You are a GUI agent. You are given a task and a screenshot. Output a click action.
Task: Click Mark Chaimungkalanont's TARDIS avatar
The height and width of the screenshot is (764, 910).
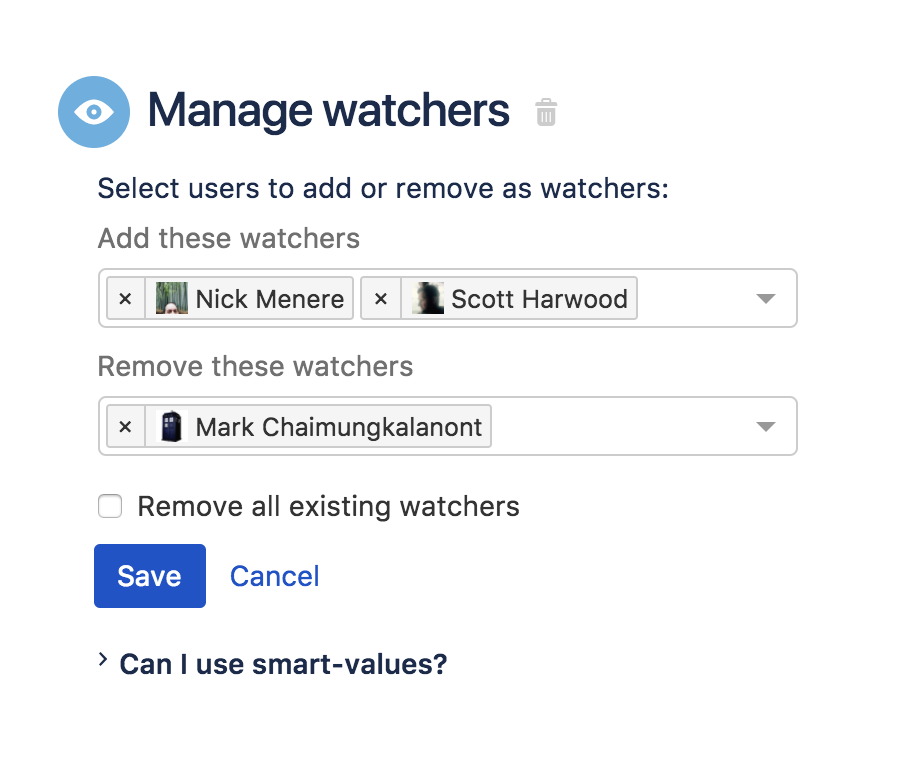coord(172,427)
